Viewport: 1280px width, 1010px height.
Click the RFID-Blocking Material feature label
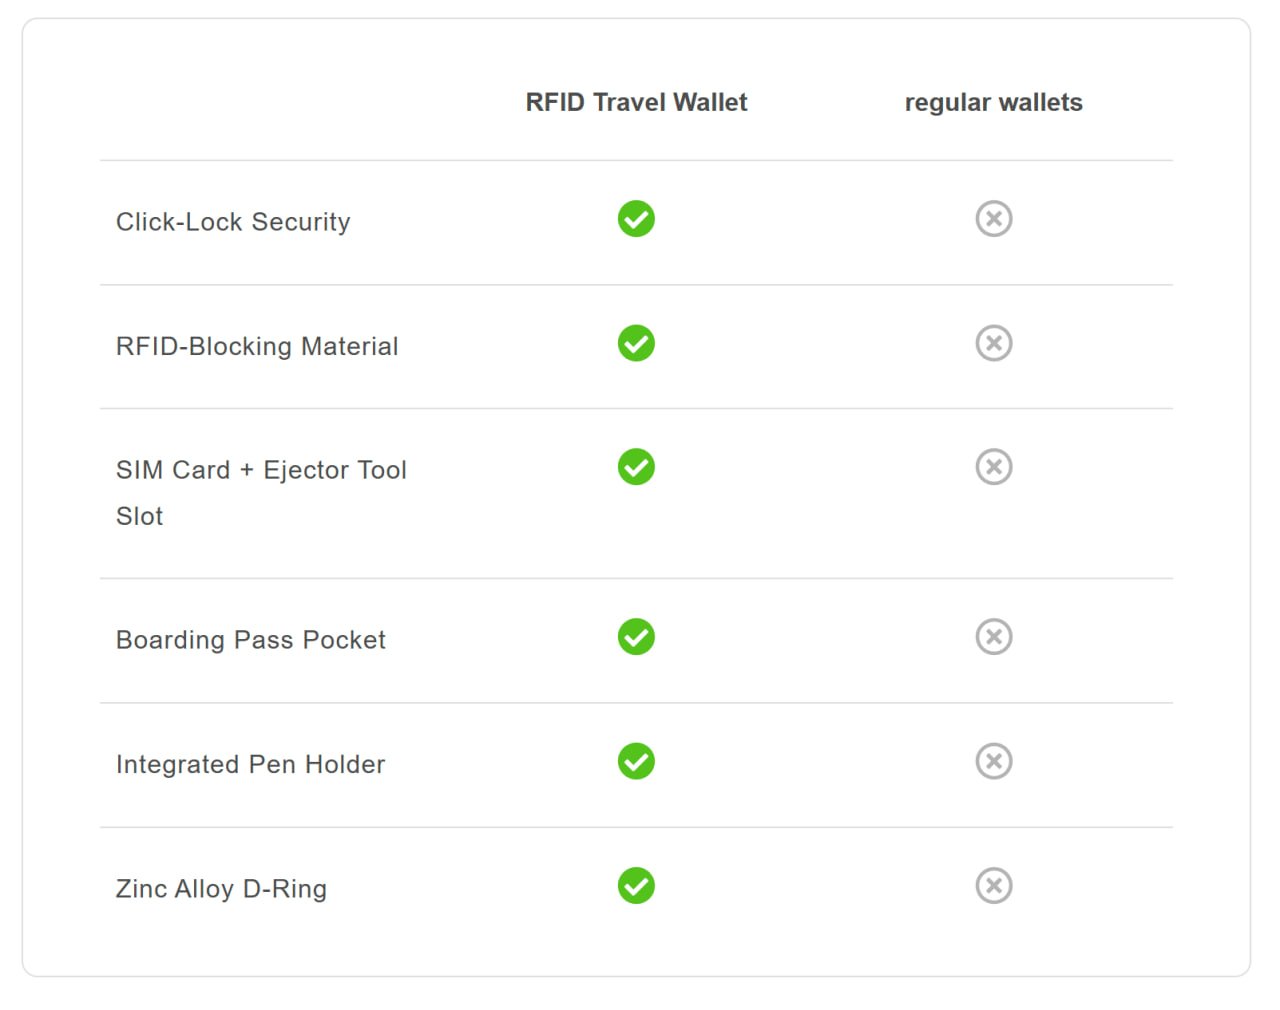click(257, 346)
